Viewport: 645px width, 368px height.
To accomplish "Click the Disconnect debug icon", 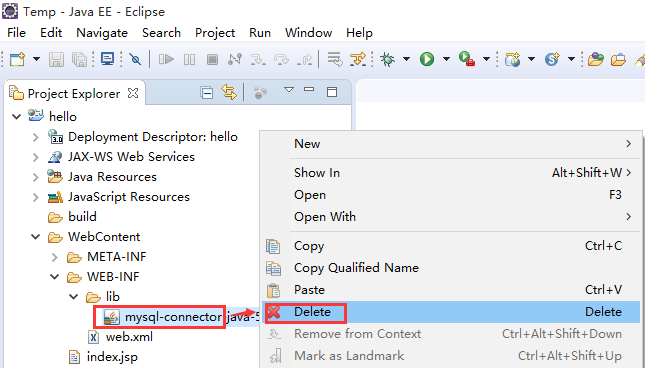I will [x=235, y=60].
